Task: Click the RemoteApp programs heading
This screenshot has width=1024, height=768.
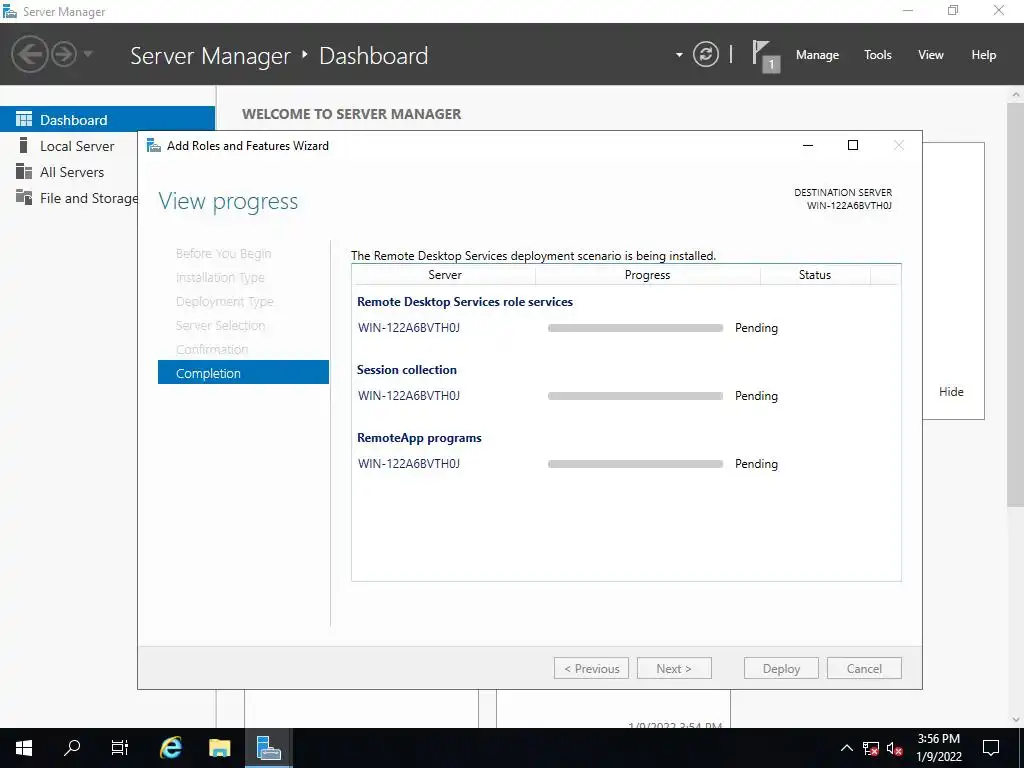Action: (x=419, y=438)
